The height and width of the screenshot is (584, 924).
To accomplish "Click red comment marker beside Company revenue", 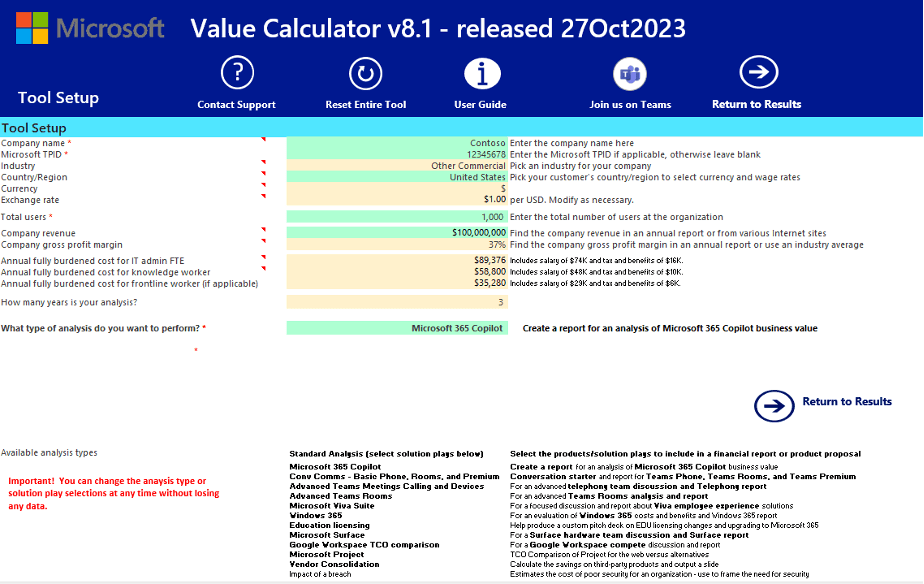I will [263, 229].
